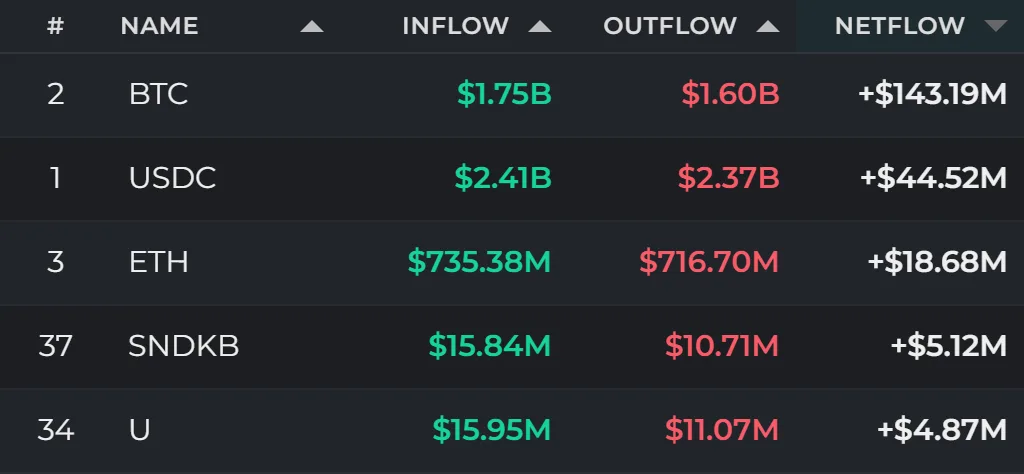Open the ETH token row
Viewport: 1024px width, 474px height.
[512, 262]
